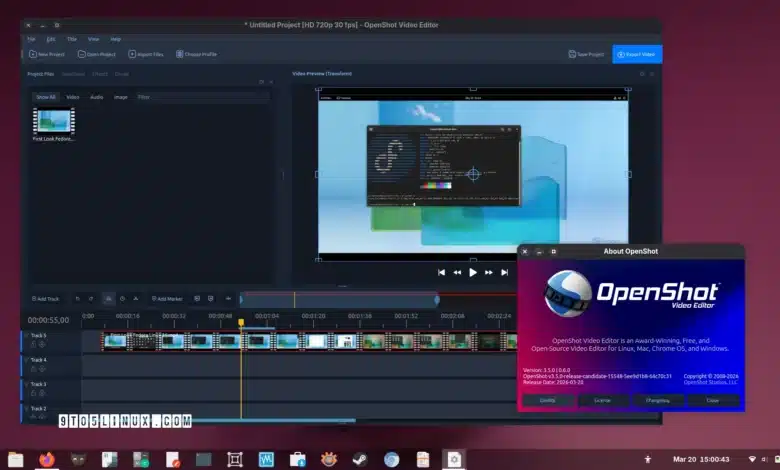Click the transform center crosshair in preview

(474, 174)
